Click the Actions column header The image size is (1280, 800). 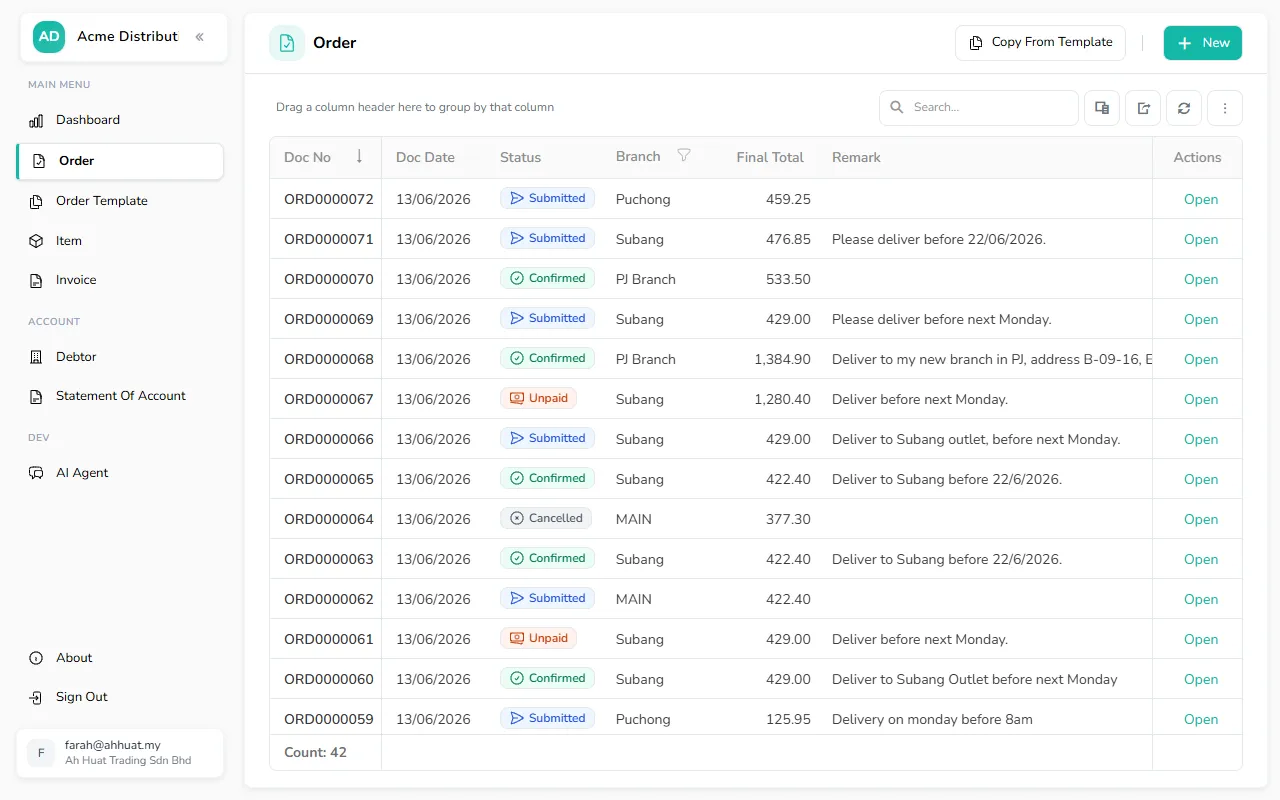pos(1197,157)
